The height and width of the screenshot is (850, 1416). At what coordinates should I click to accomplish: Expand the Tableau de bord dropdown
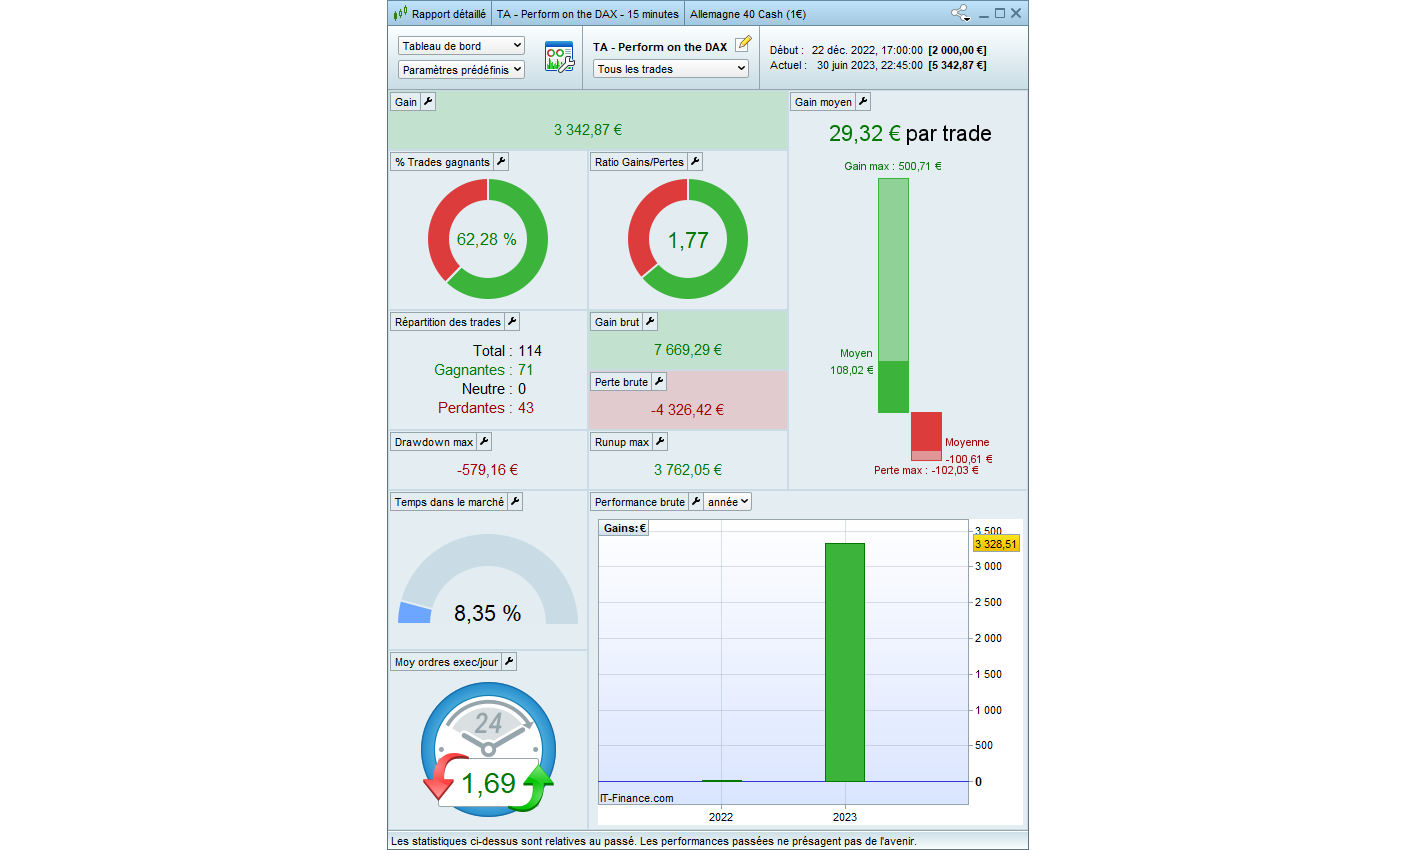click(x=461, y=46)
